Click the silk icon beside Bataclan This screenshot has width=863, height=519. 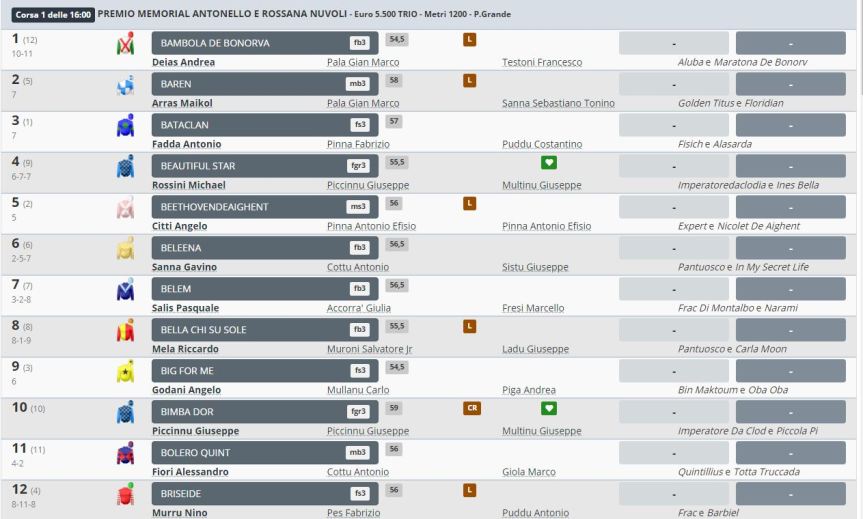point(125,127)
